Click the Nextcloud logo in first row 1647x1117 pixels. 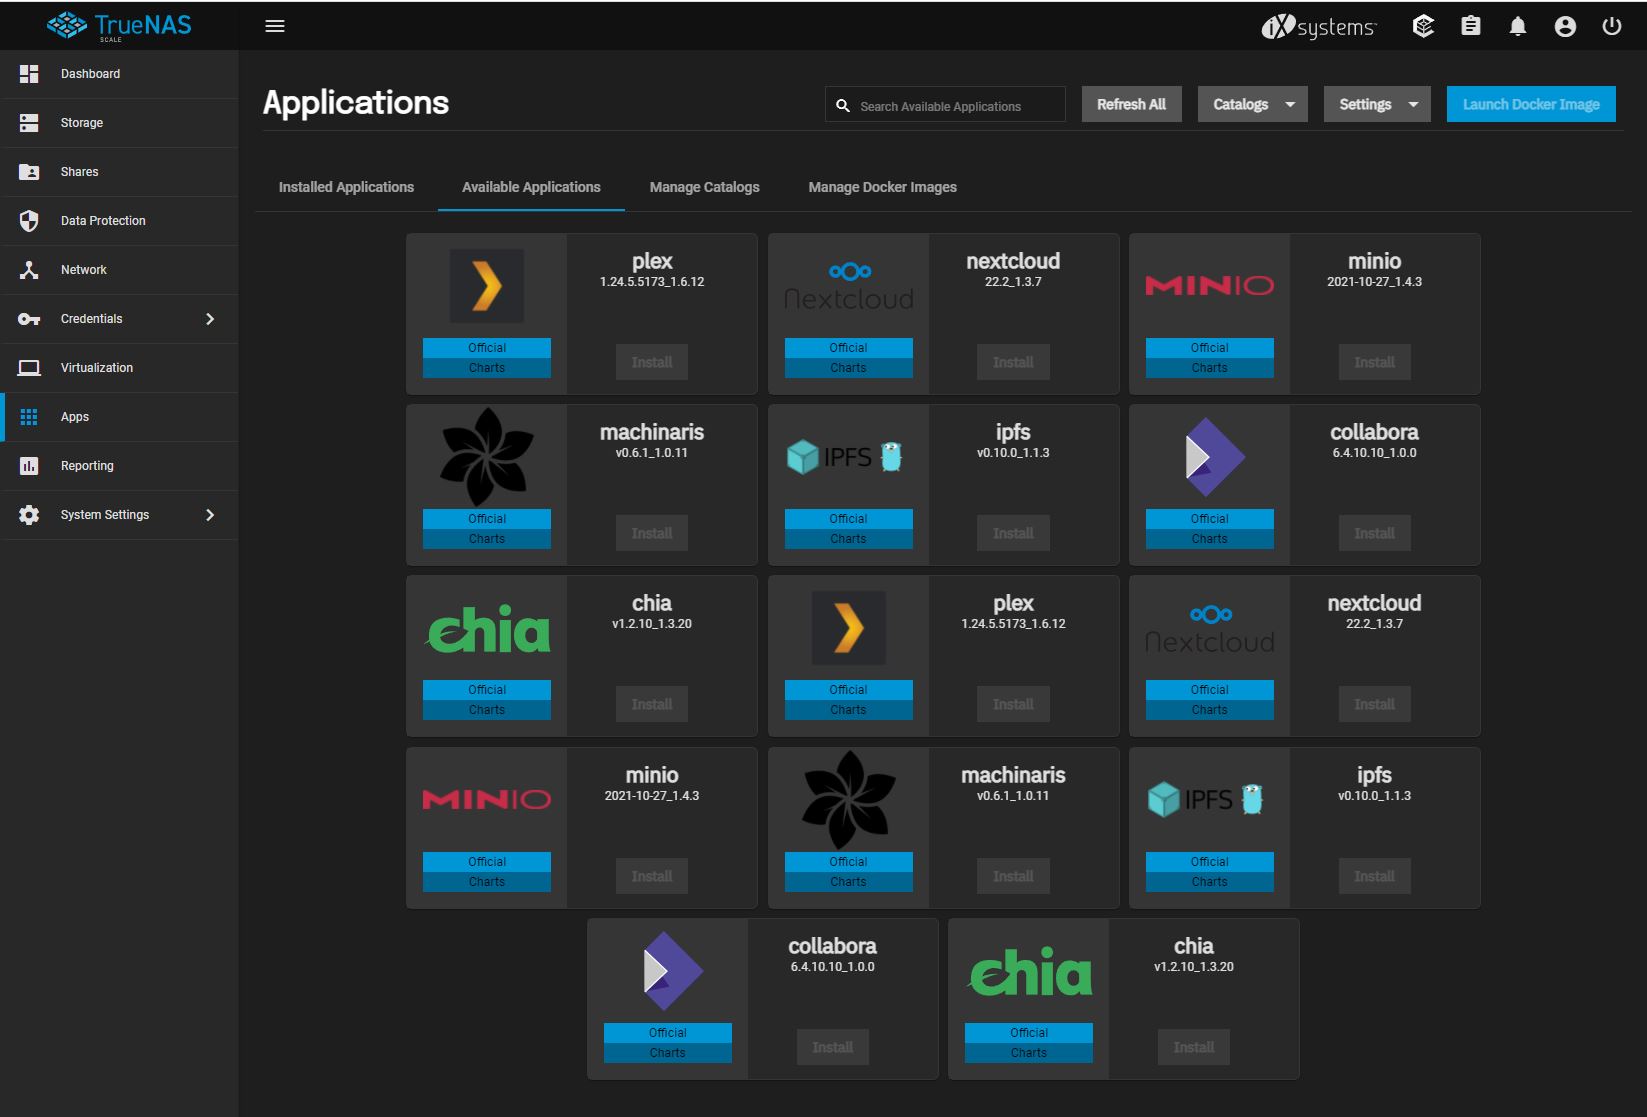click(x=849, y=287)
